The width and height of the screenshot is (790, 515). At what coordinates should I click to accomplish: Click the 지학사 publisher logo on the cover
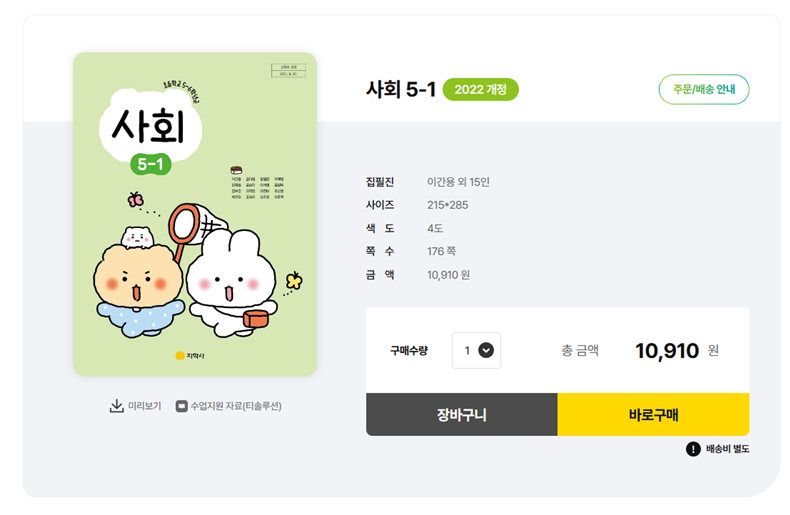pyautogui.click(x=190, y=356)
